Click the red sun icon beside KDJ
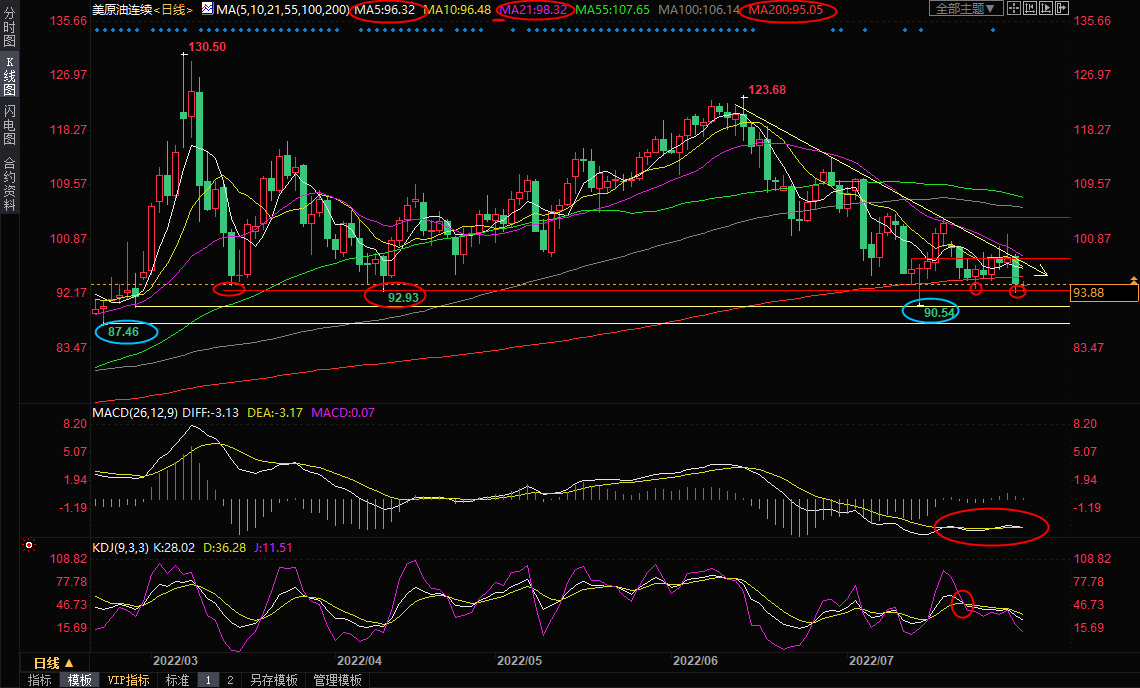The height and width of the screenshot is (688, 1140). pos(29,546)
